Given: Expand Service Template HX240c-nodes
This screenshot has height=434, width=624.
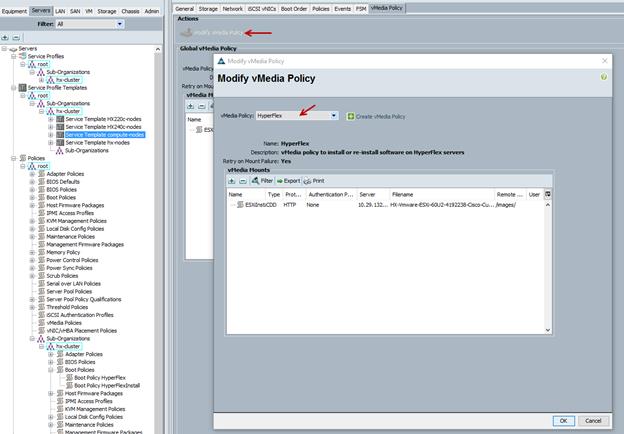Looking at the screenshot, I should [51, 127].
